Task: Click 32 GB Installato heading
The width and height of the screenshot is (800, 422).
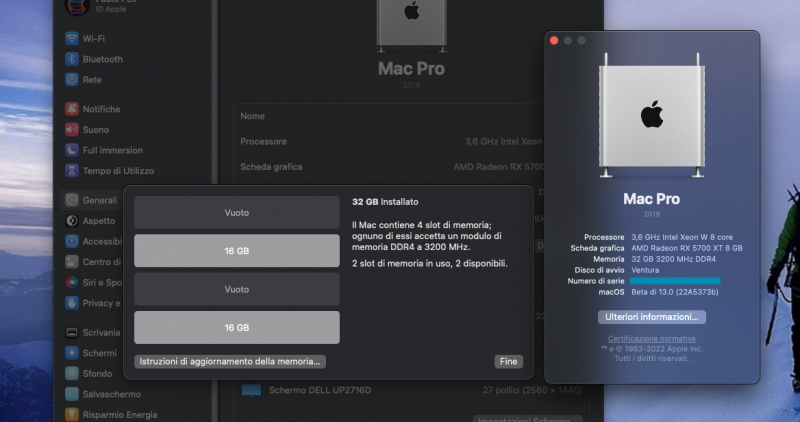Action: coord(385,202)
